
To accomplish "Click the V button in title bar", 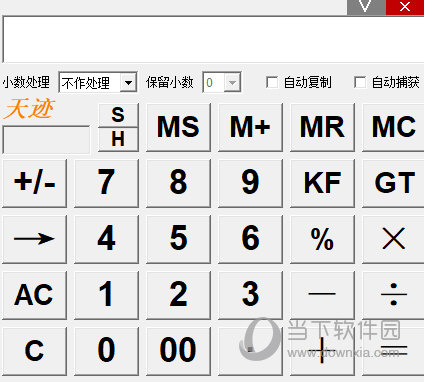I will pyautogui.click(x=366, y=7).
